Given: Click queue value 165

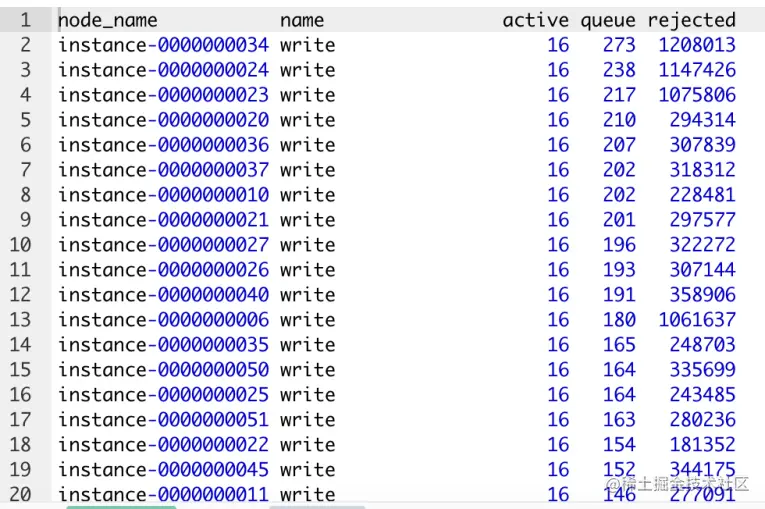Looking at the screenshot, I should pyautogui.click(x=619, y=345).
